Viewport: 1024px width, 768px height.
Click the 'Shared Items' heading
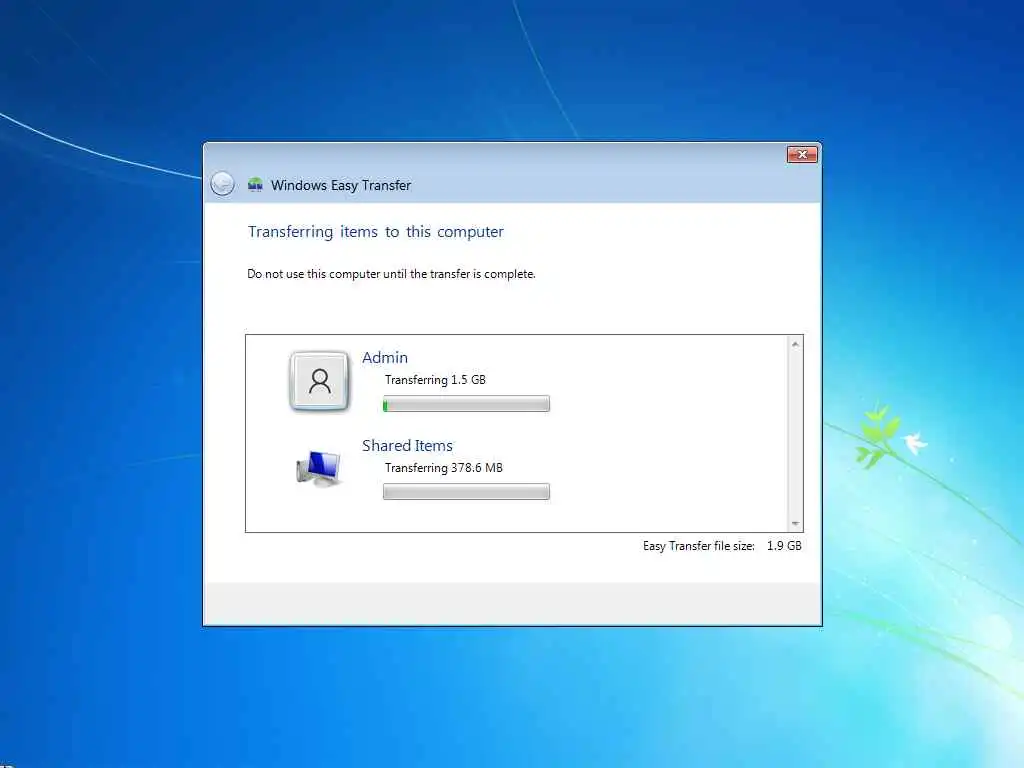click(408, 445)
